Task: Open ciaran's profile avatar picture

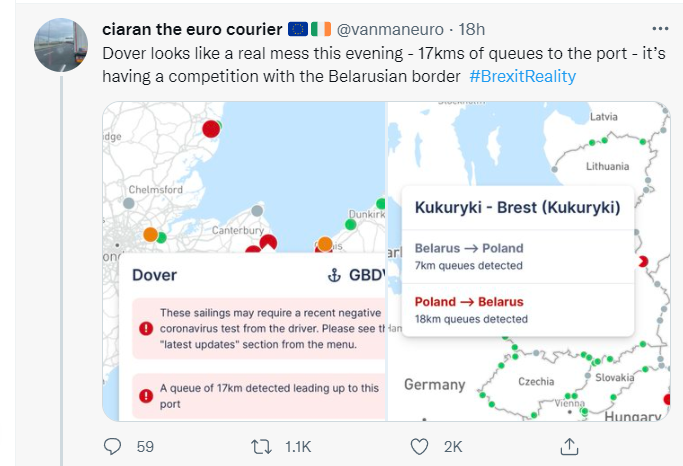Action: pos(61,45)
